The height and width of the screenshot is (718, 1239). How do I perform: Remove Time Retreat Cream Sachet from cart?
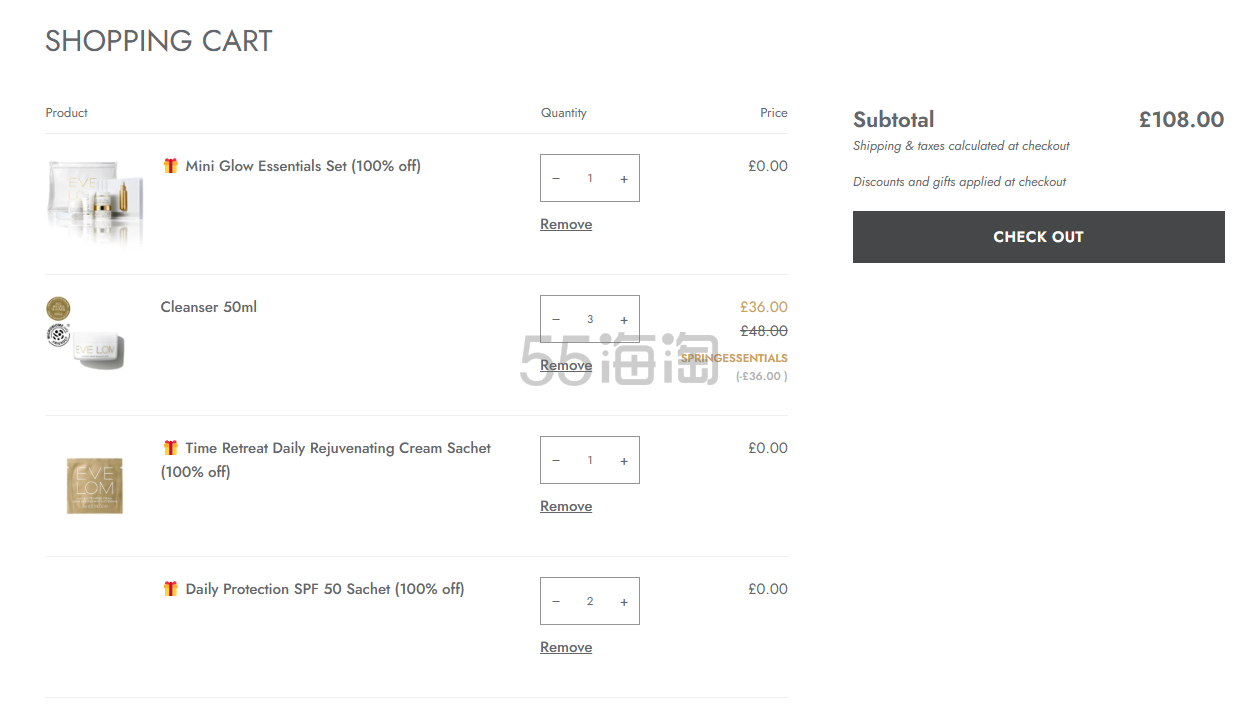(x=566, y=507)
